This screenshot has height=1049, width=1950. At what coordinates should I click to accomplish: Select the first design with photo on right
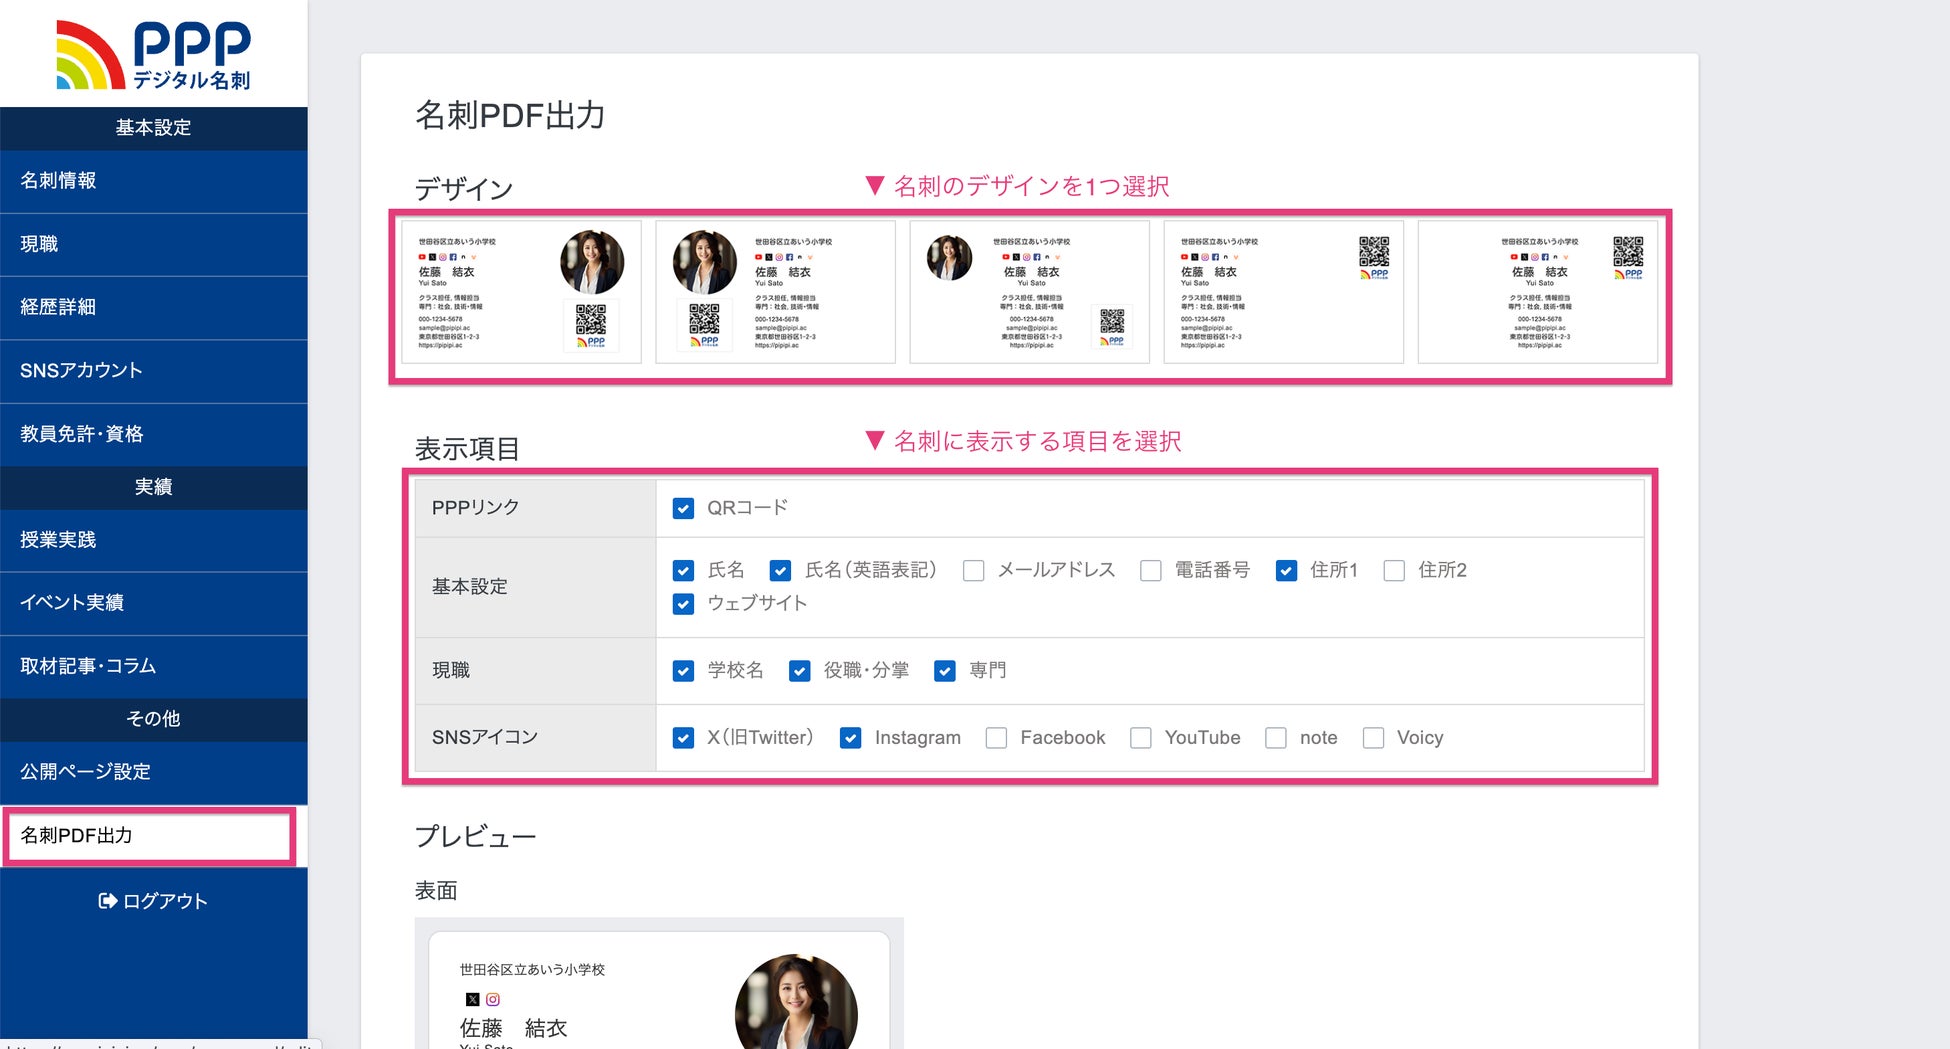[521, 292]
